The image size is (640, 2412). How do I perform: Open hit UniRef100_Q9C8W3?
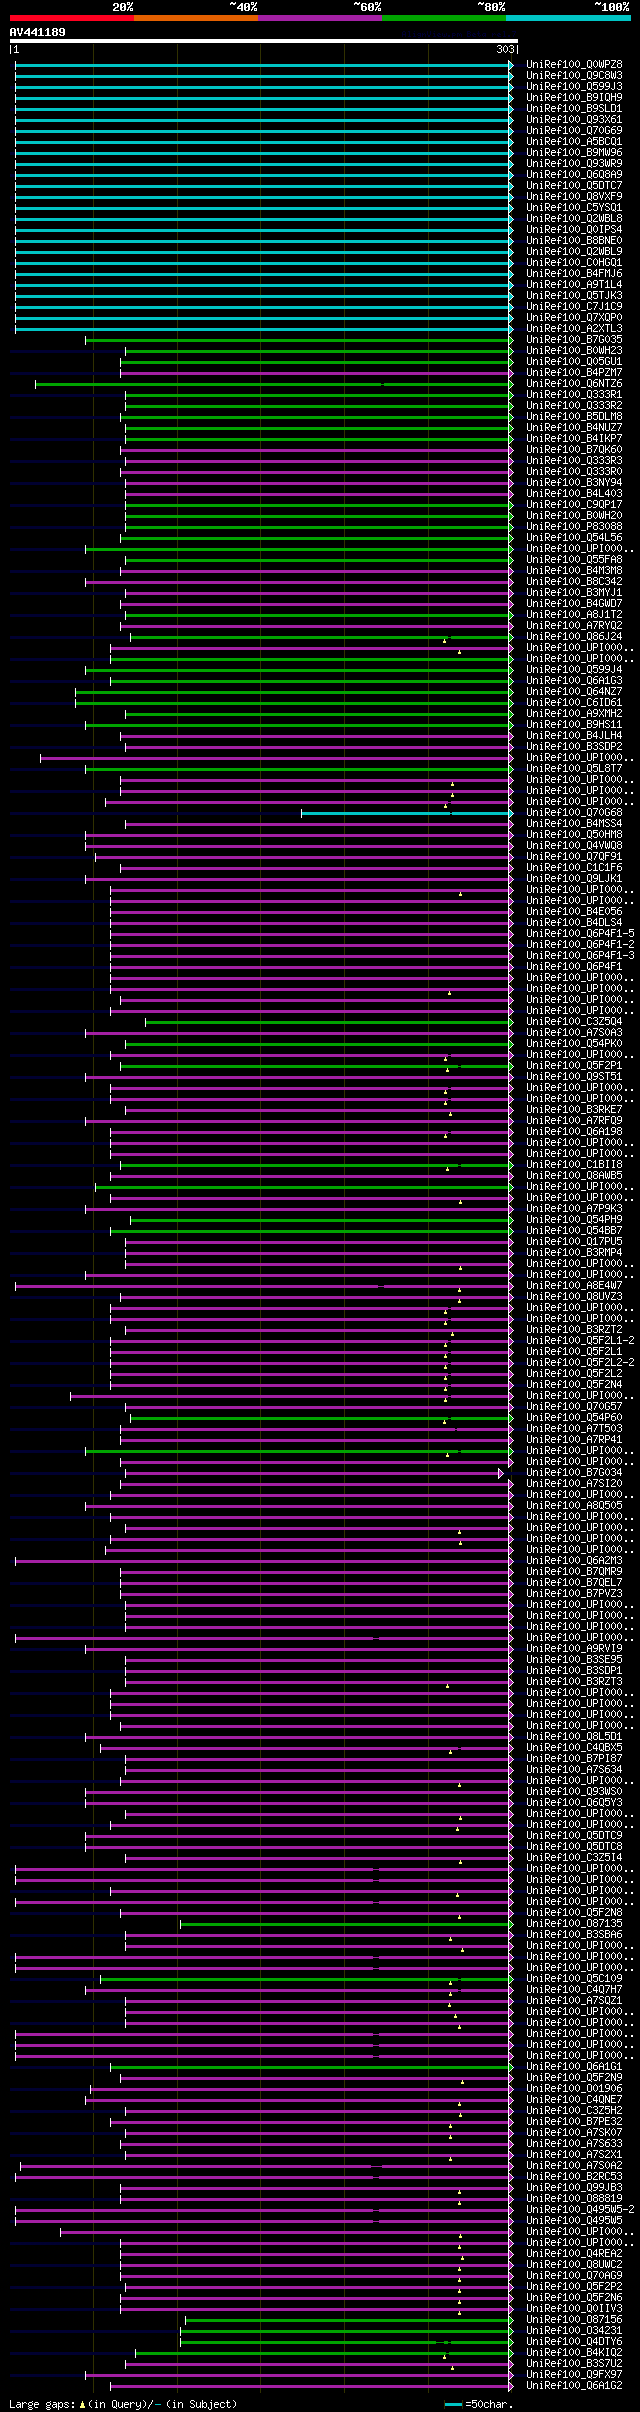(574, 75)
